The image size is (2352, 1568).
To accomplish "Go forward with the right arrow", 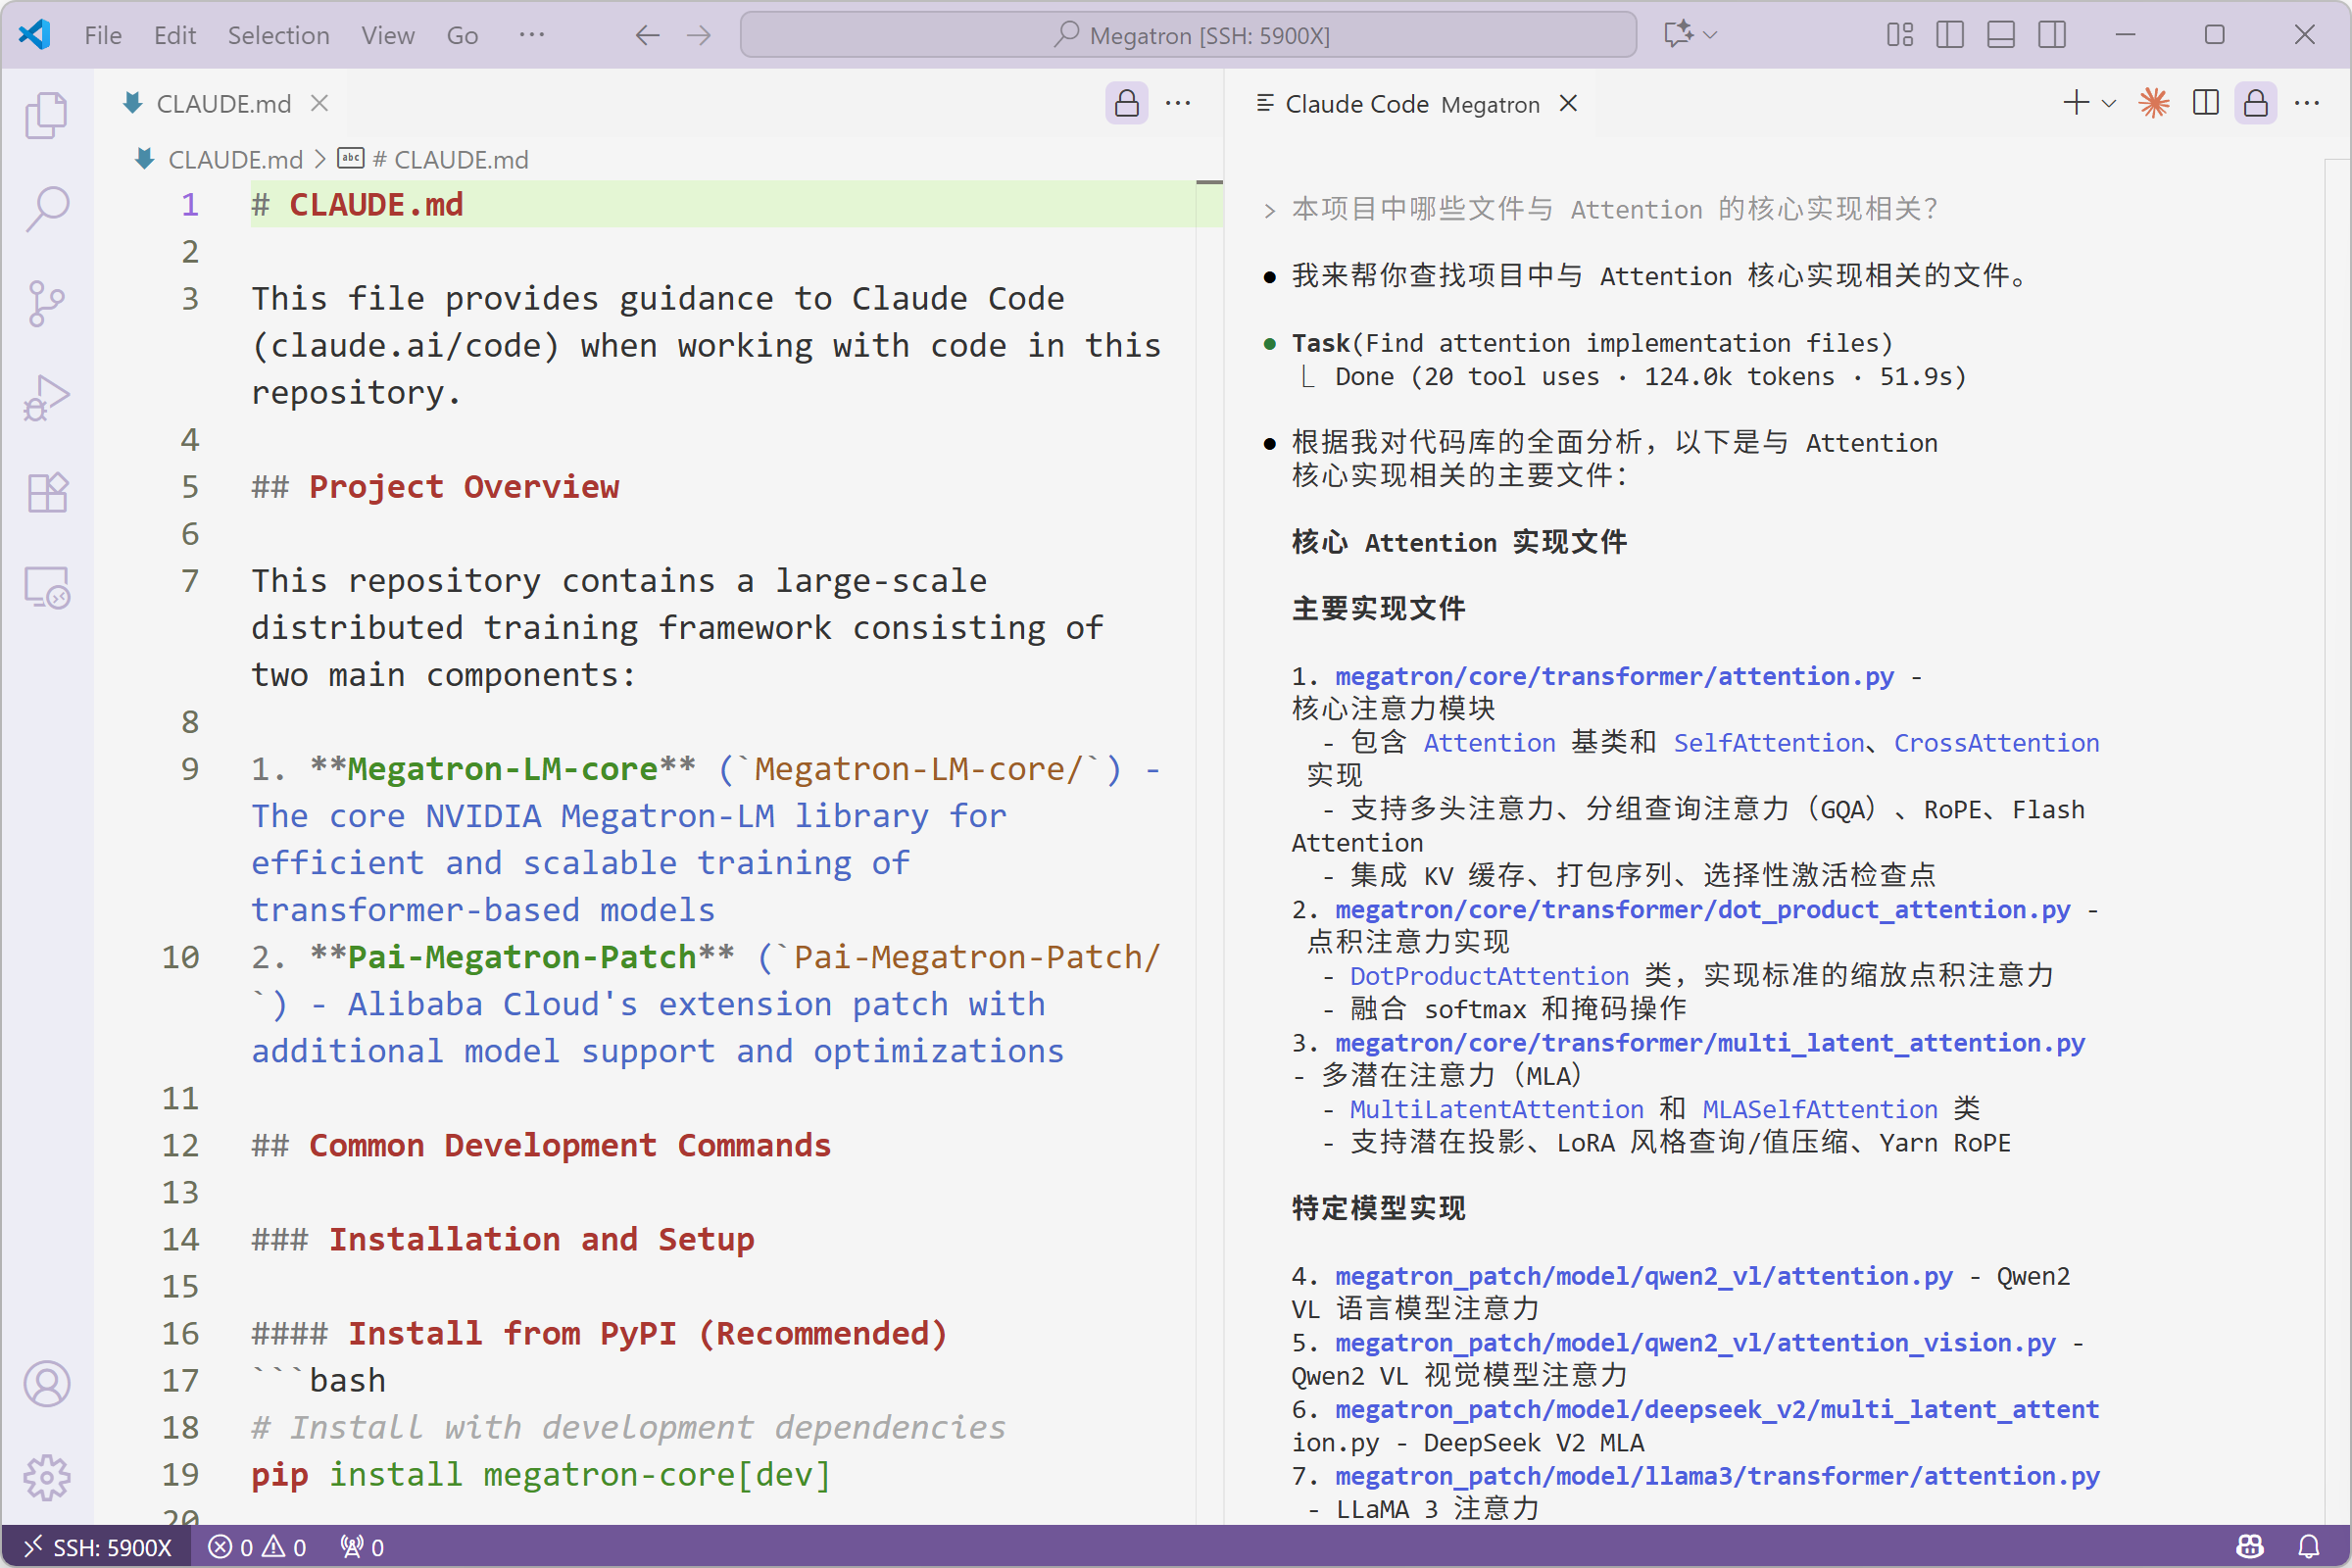I will [x=699, y=36].
